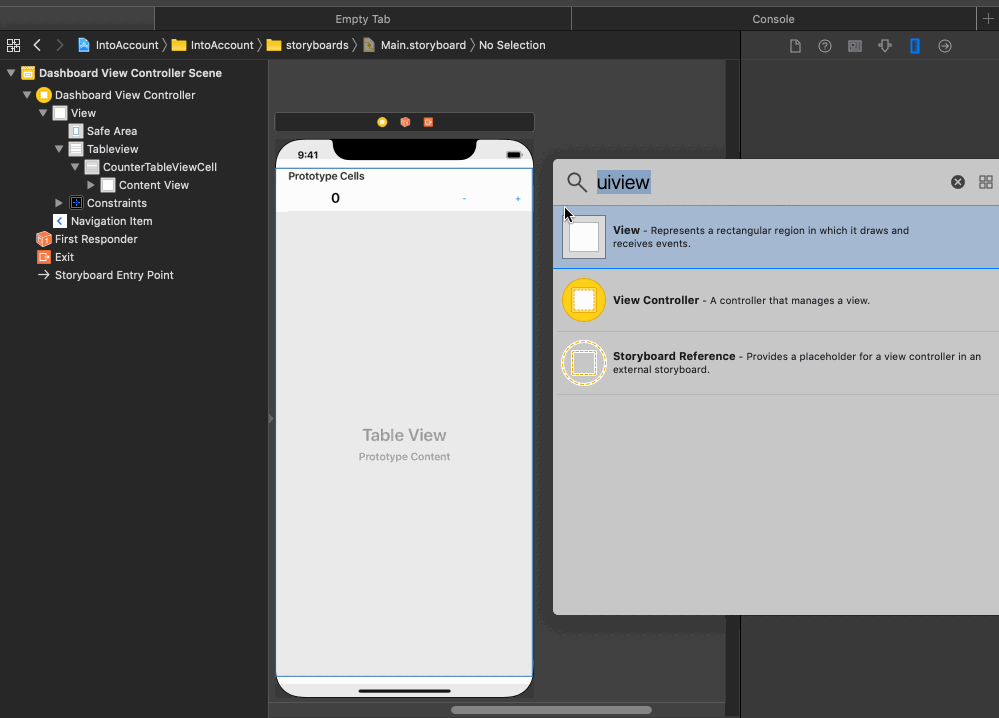Screen dimensions: 999x718
Task: Open the Connections inspector
Action: 945,45
